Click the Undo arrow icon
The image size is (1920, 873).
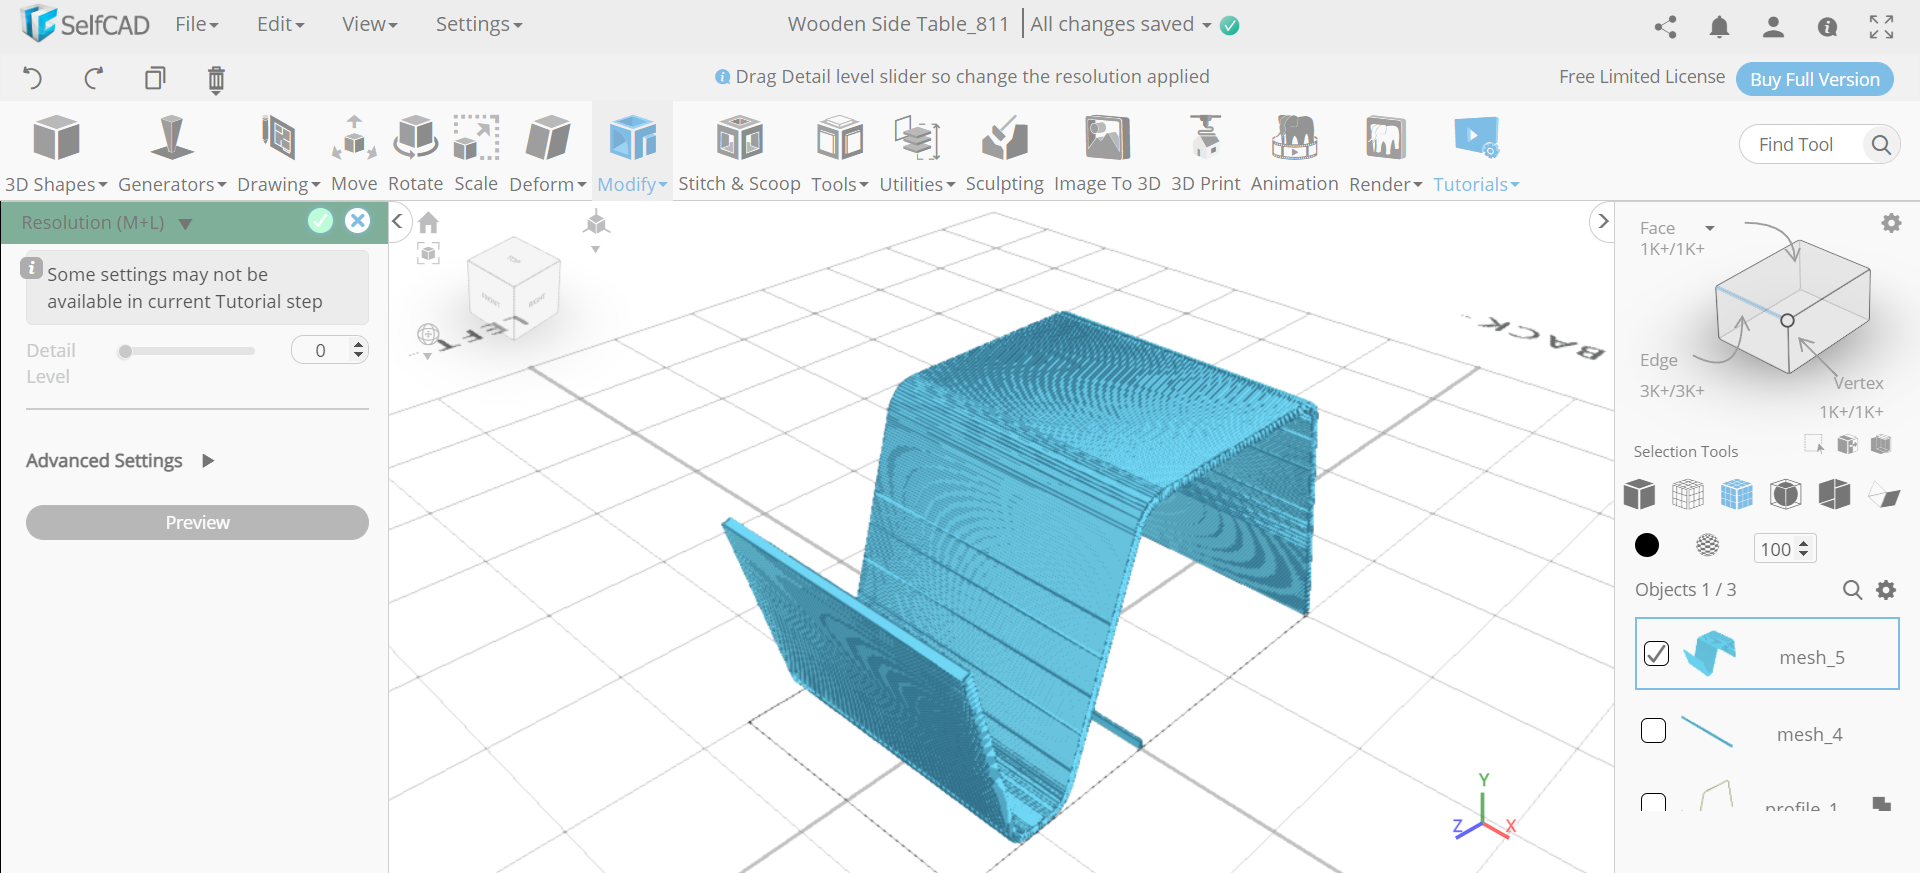pos(32,78)
